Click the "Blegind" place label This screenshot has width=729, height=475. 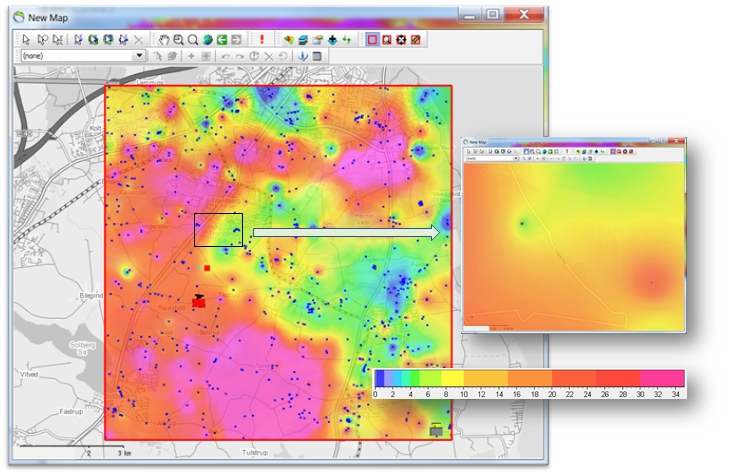[x=91, y=296]
